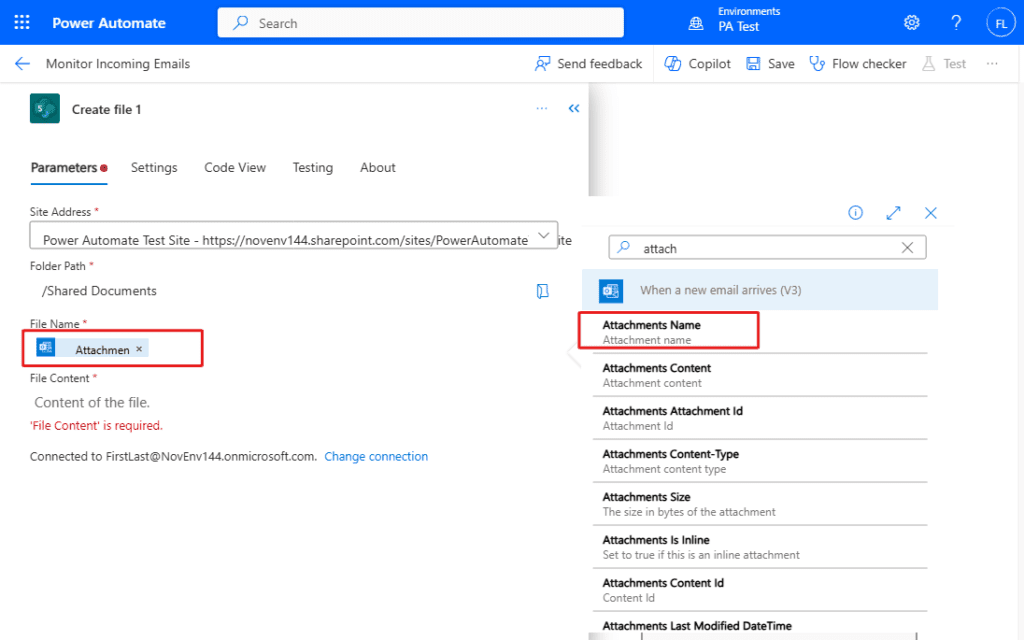The image size is (1024, 640).
Task: Remove the Attachments Name token from File Name
Action: point(139,349)
